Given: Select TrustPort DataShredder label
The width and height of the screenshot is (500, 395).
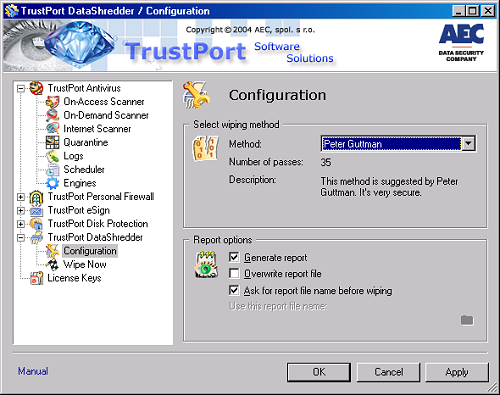Looking at the screenshot, I should [x=95, y=237].
